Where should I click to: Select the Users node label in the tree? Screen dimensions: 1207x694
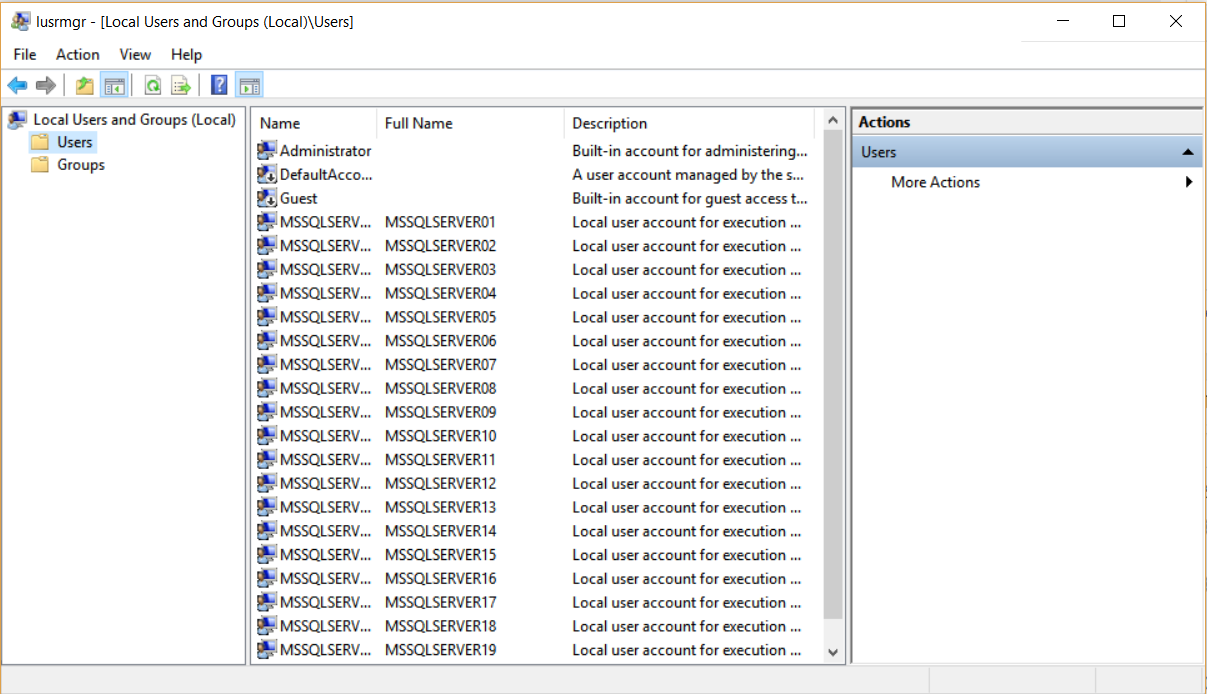(x=75, y=142)
